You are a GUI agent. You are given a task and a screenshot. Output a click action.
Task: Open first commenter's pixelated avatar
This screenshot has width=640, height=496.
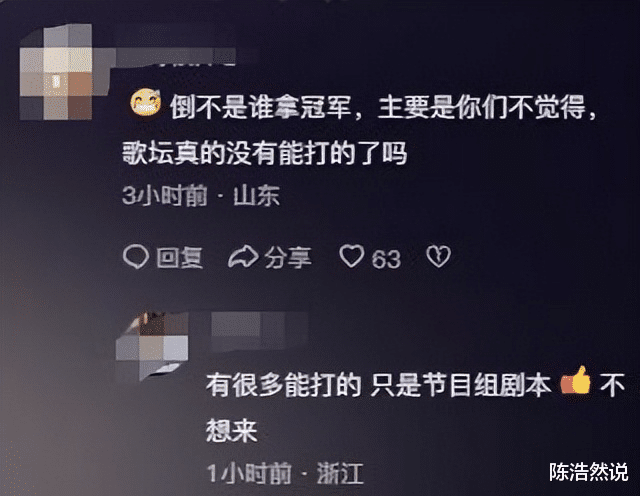56,72
